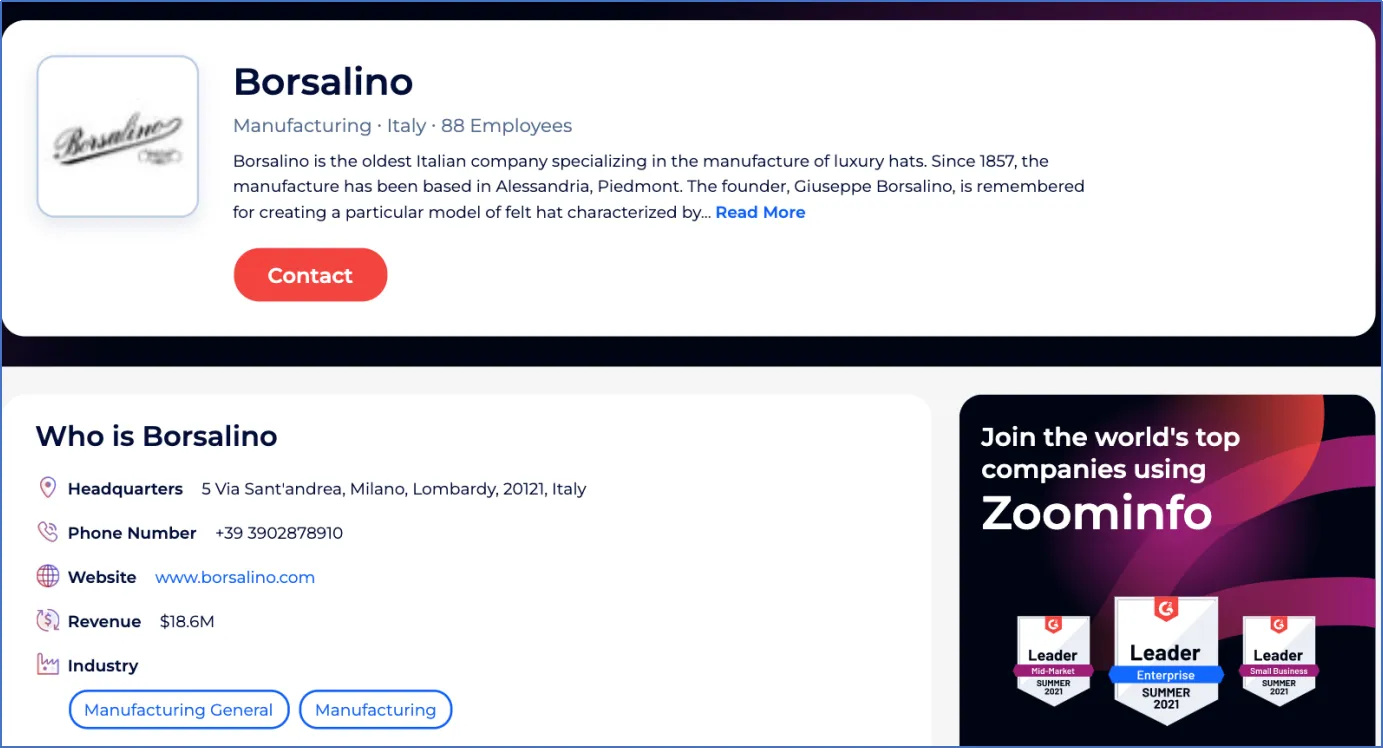Click the headquarters location pin icon
Viewport: 1384px width, 749px height.
(x=47, y=487)
